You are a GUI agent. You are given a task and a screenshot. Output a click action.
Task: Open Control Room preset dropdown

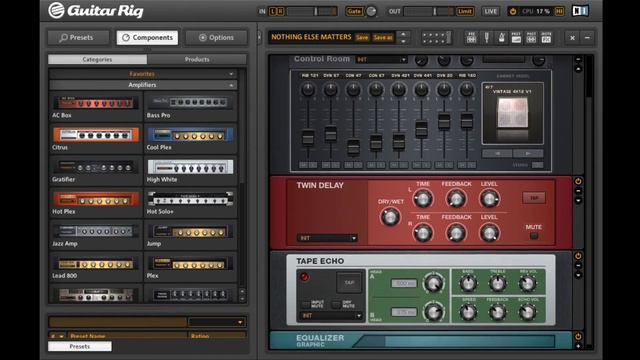tap(381, 60)
